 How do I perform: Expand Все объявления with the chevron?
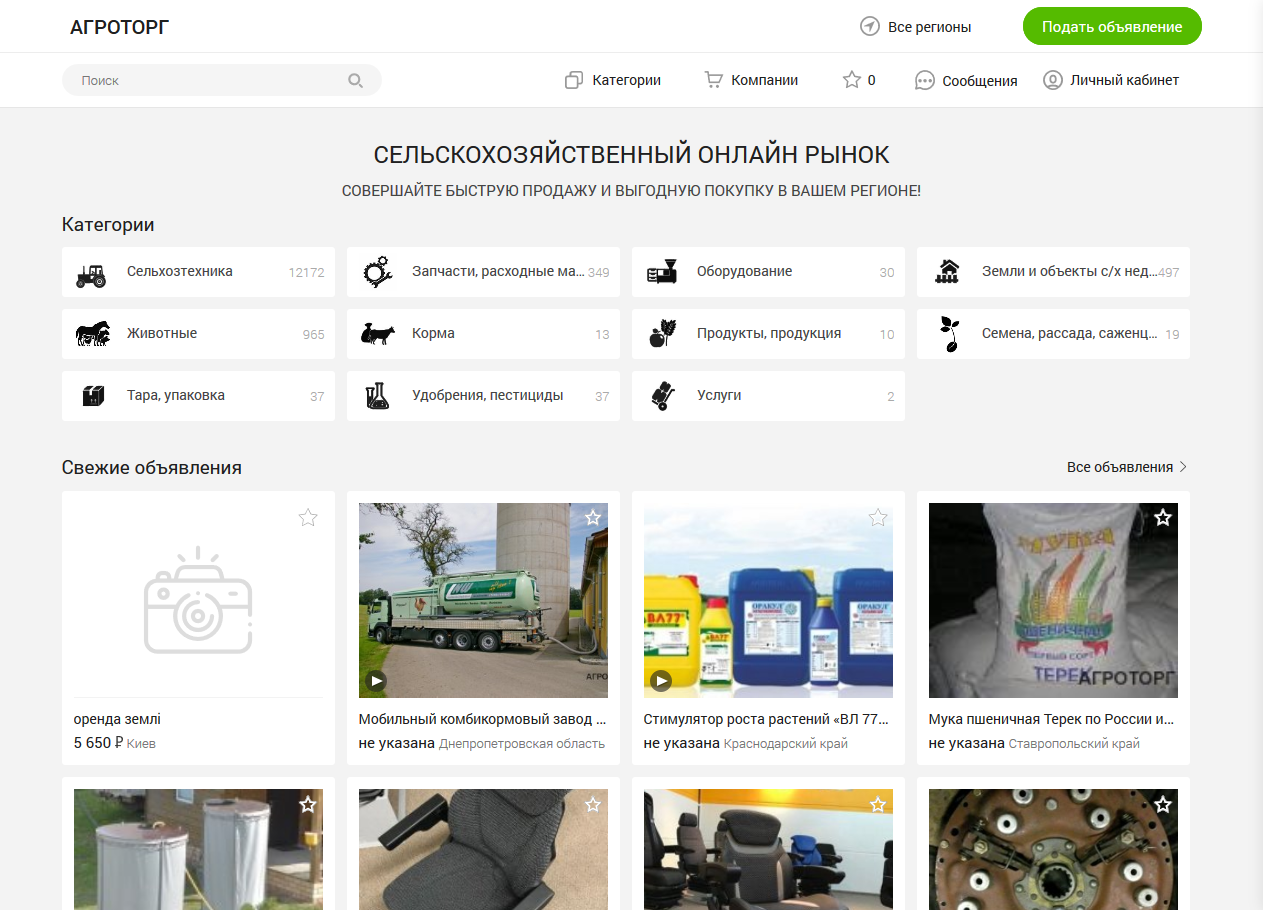click(x=1184, y=467)
